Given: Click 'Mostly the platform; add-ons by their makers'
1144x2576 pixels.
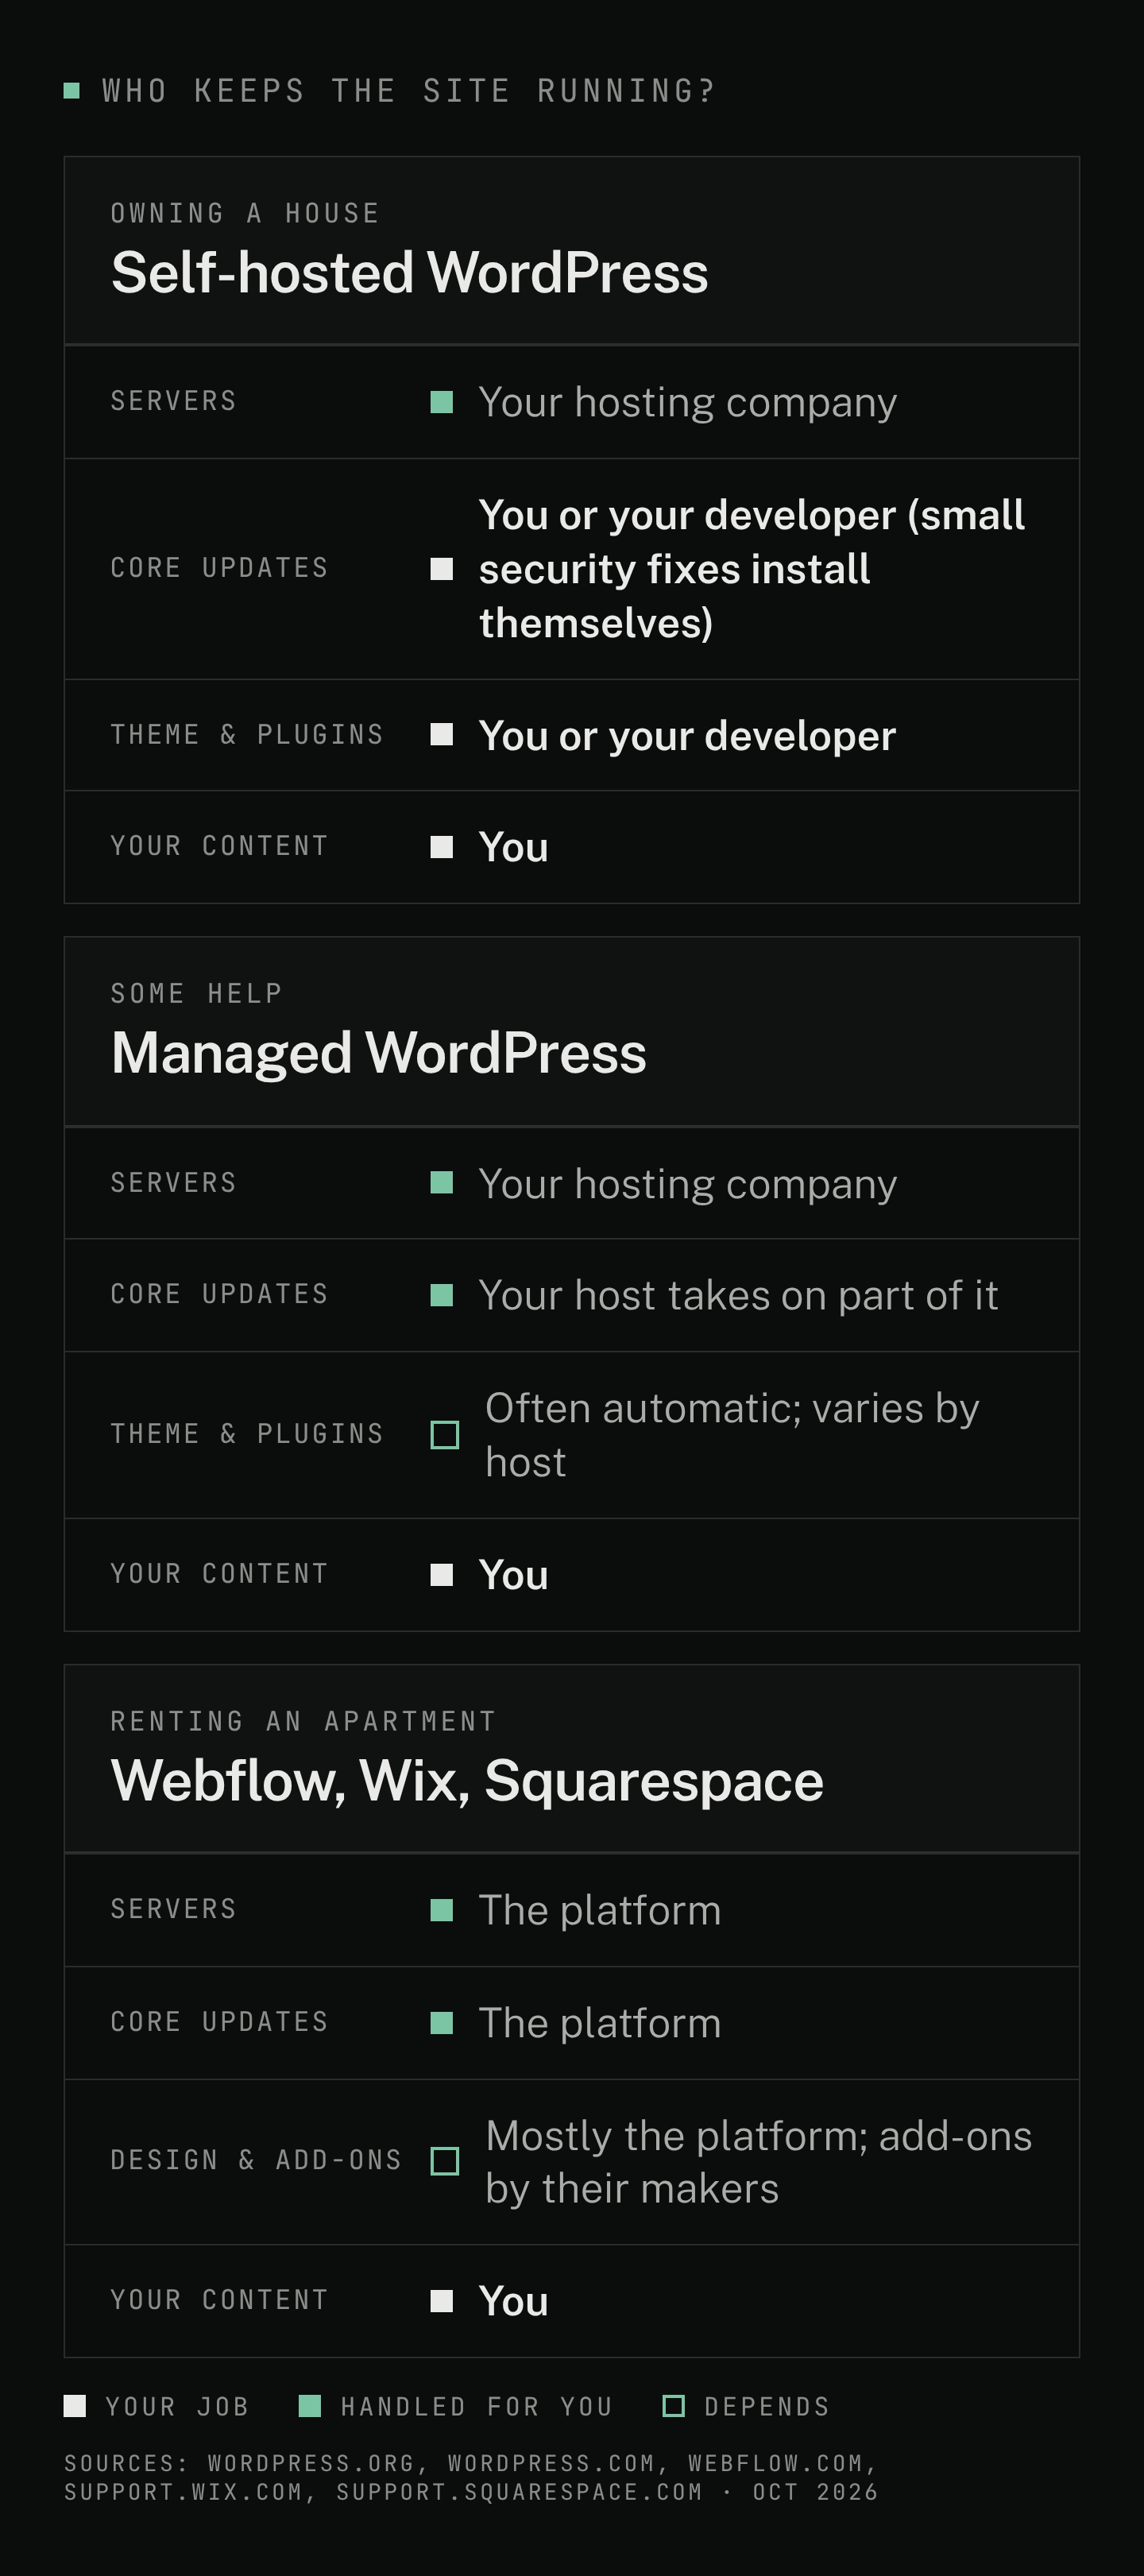Looking at the screenshot, I should (759, 2161).
